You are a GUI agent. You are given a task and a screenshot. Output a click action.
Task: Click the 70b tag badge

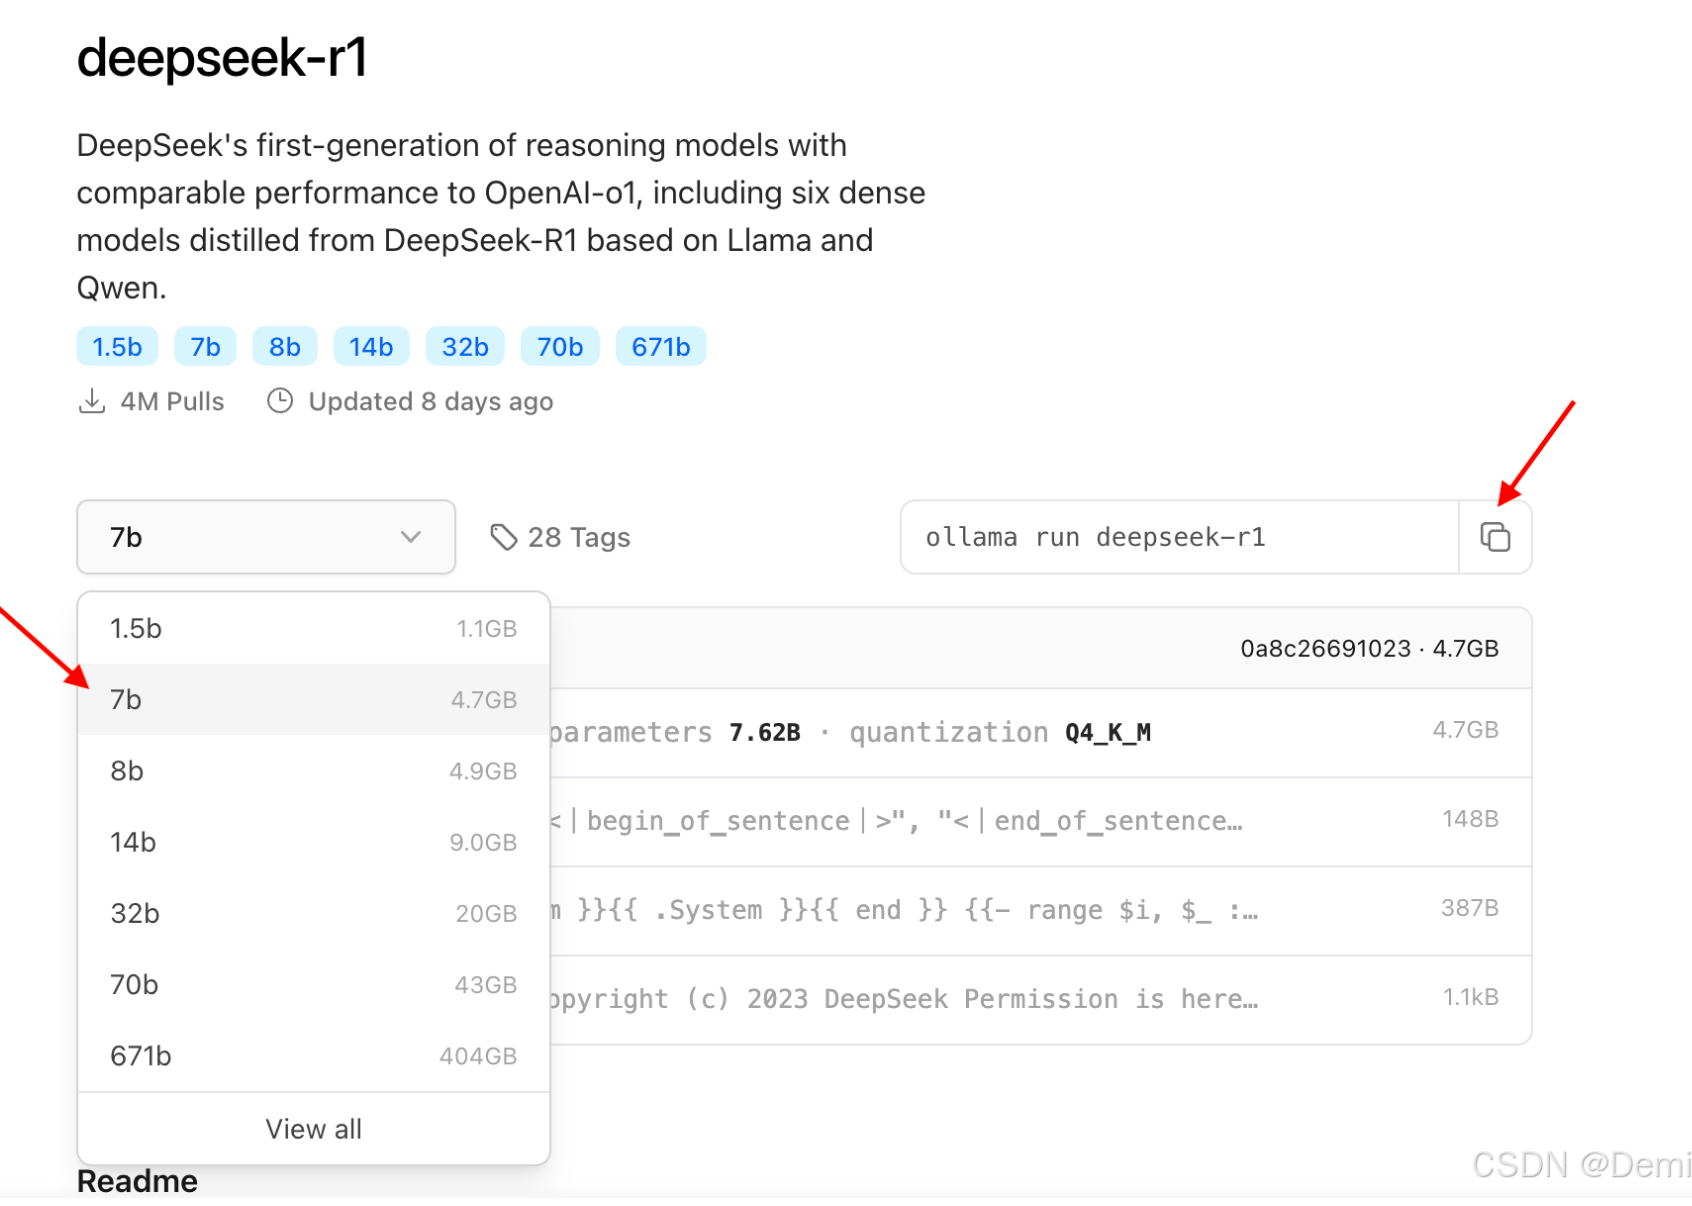[559, 346]
